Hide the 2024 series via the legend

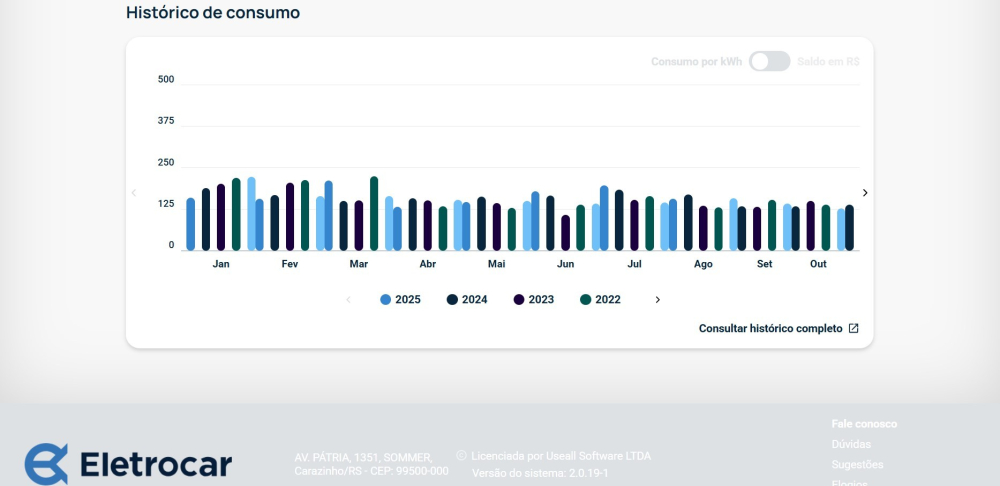point(467,300)
